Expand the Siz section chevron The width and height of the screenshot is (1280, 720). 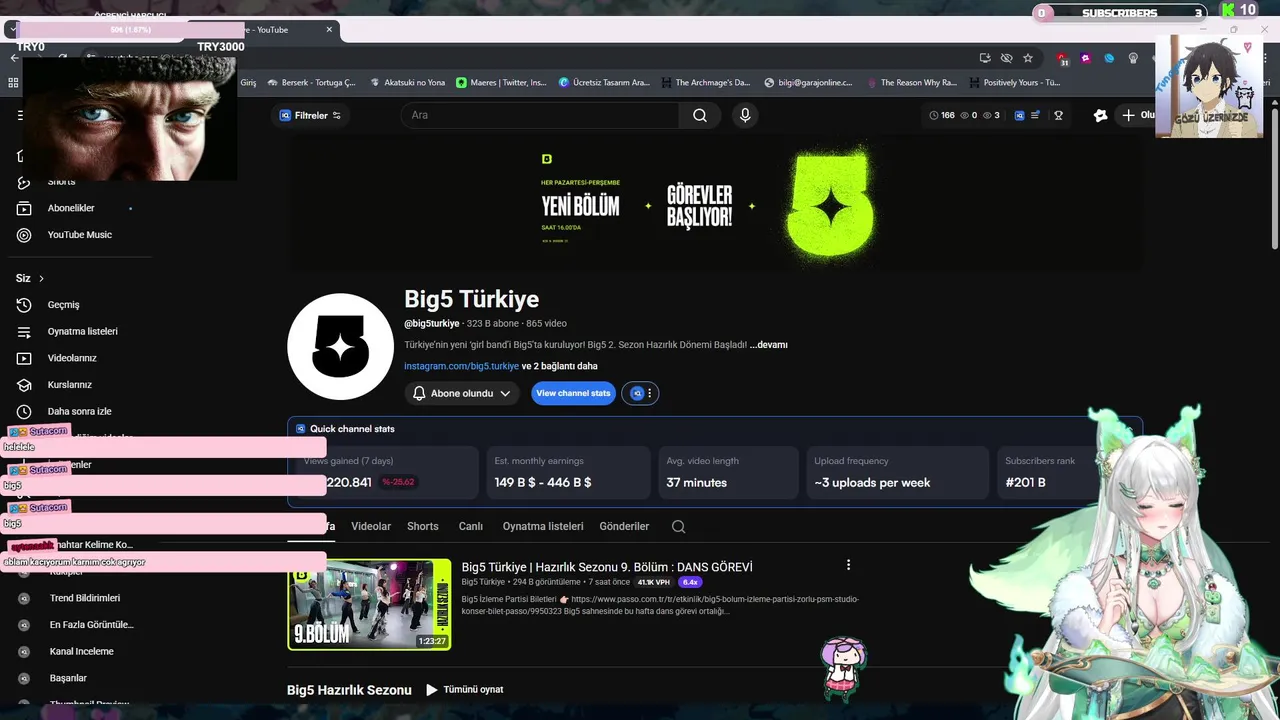pyautogui.click(x=41, y=278)
